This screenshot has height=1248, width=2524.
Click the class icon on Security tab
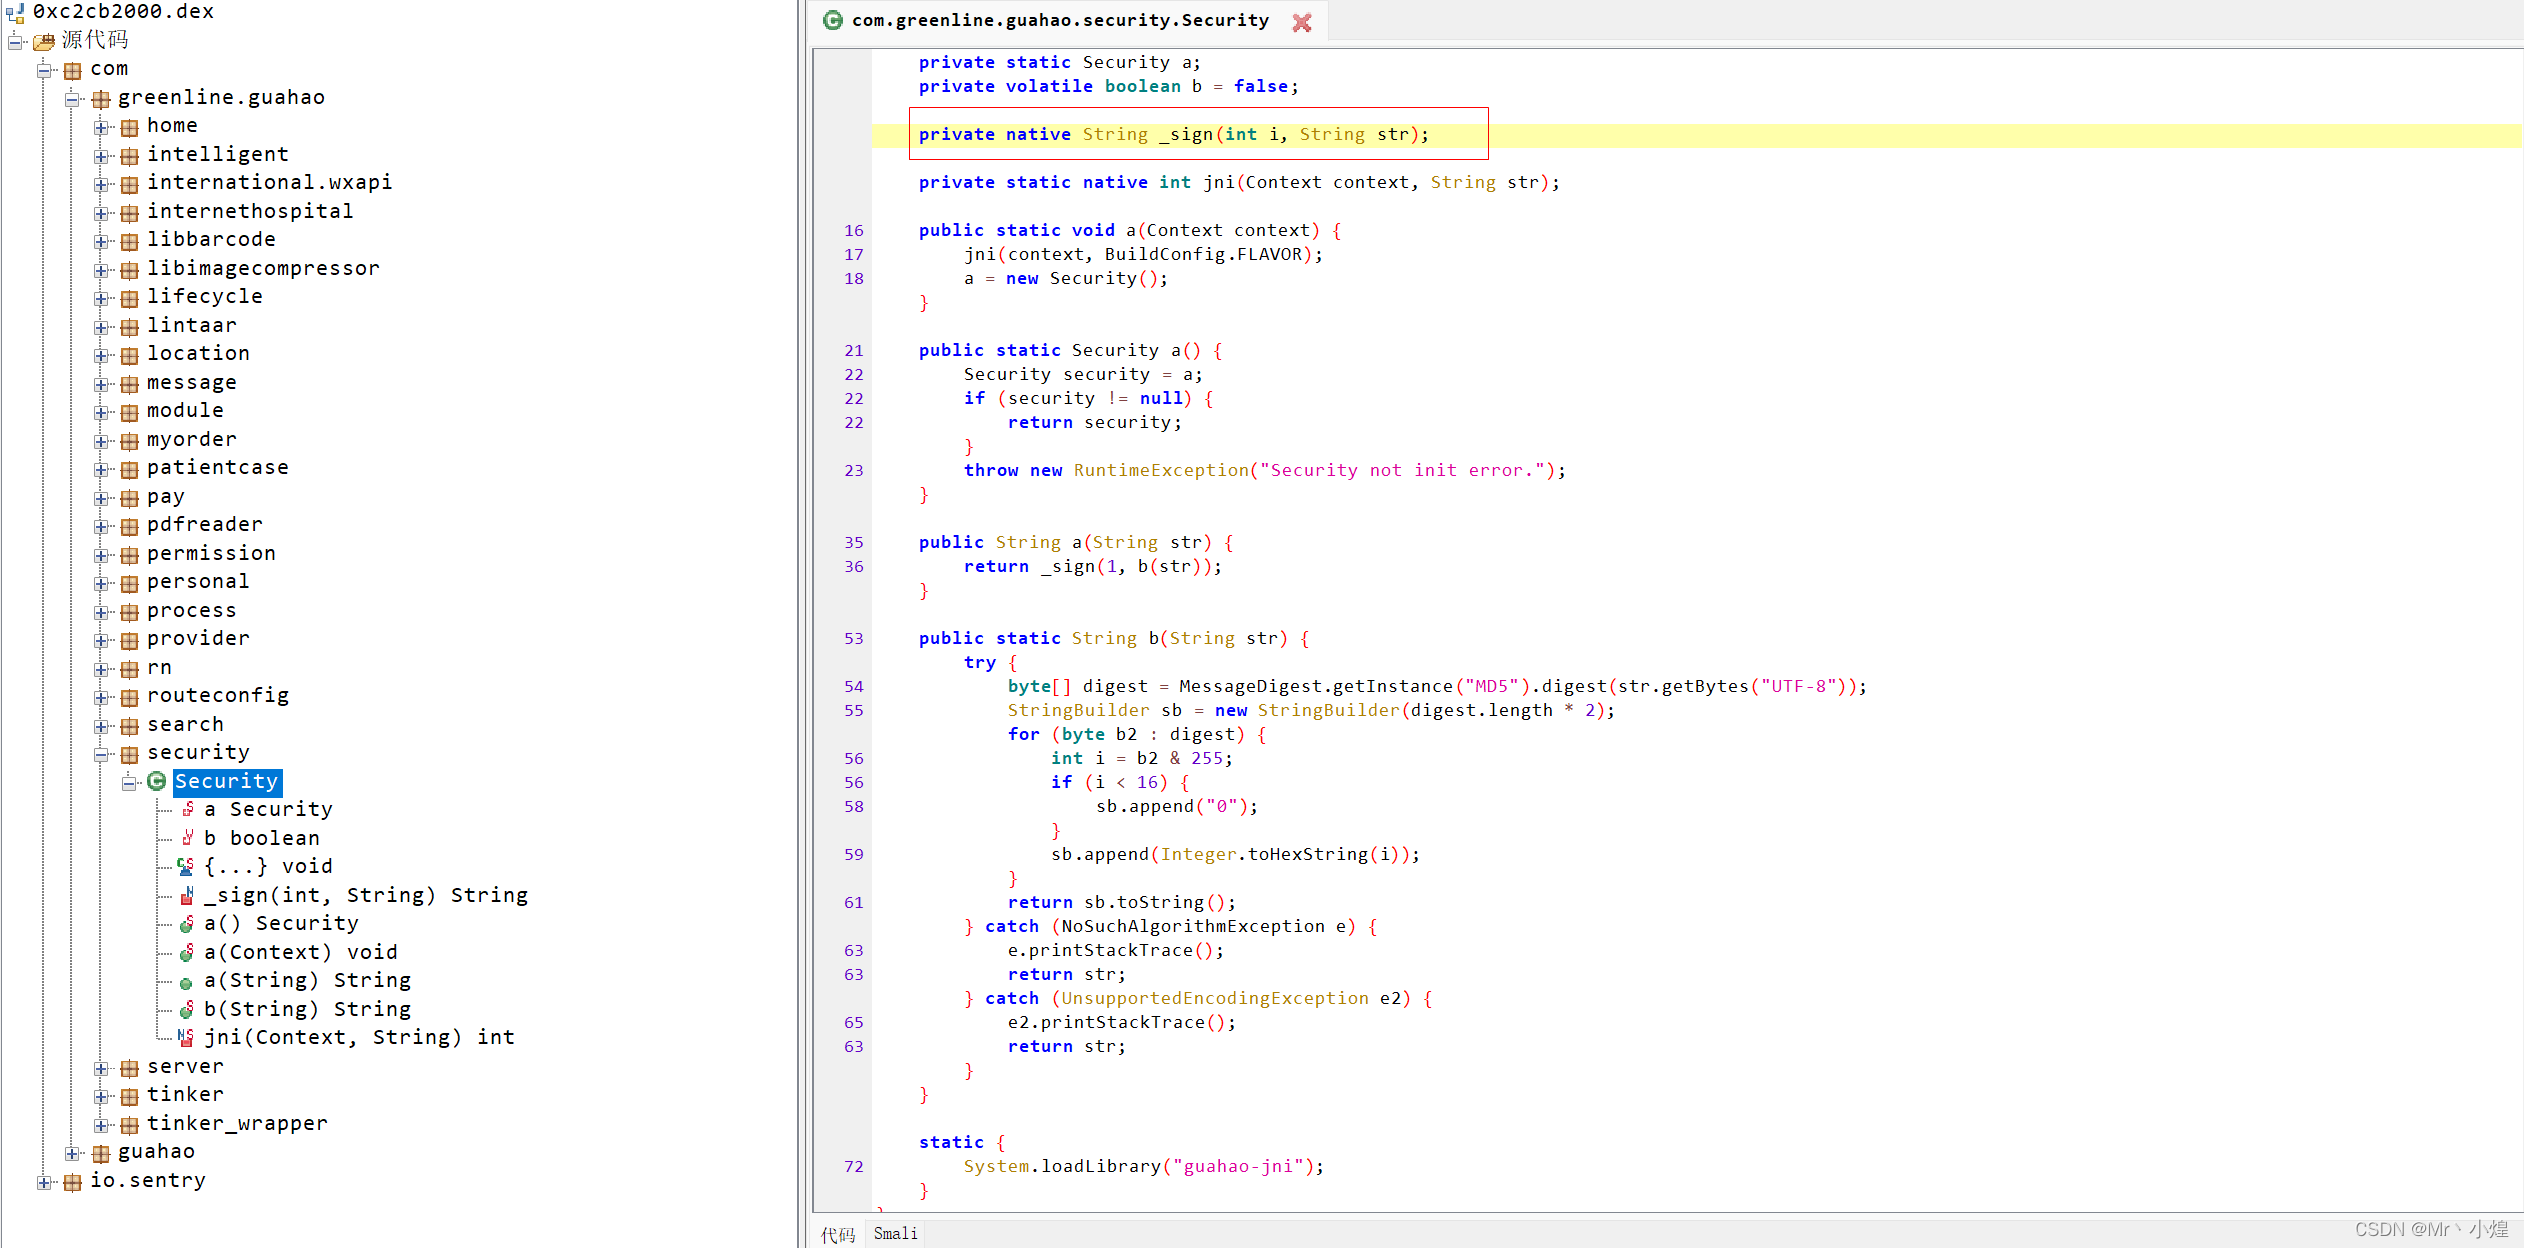click(833, 20)
